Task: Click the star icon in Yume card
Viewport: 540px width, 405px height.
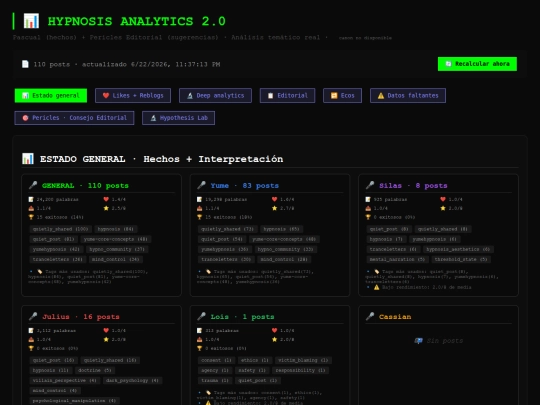Action: click(x=274, y=208)
